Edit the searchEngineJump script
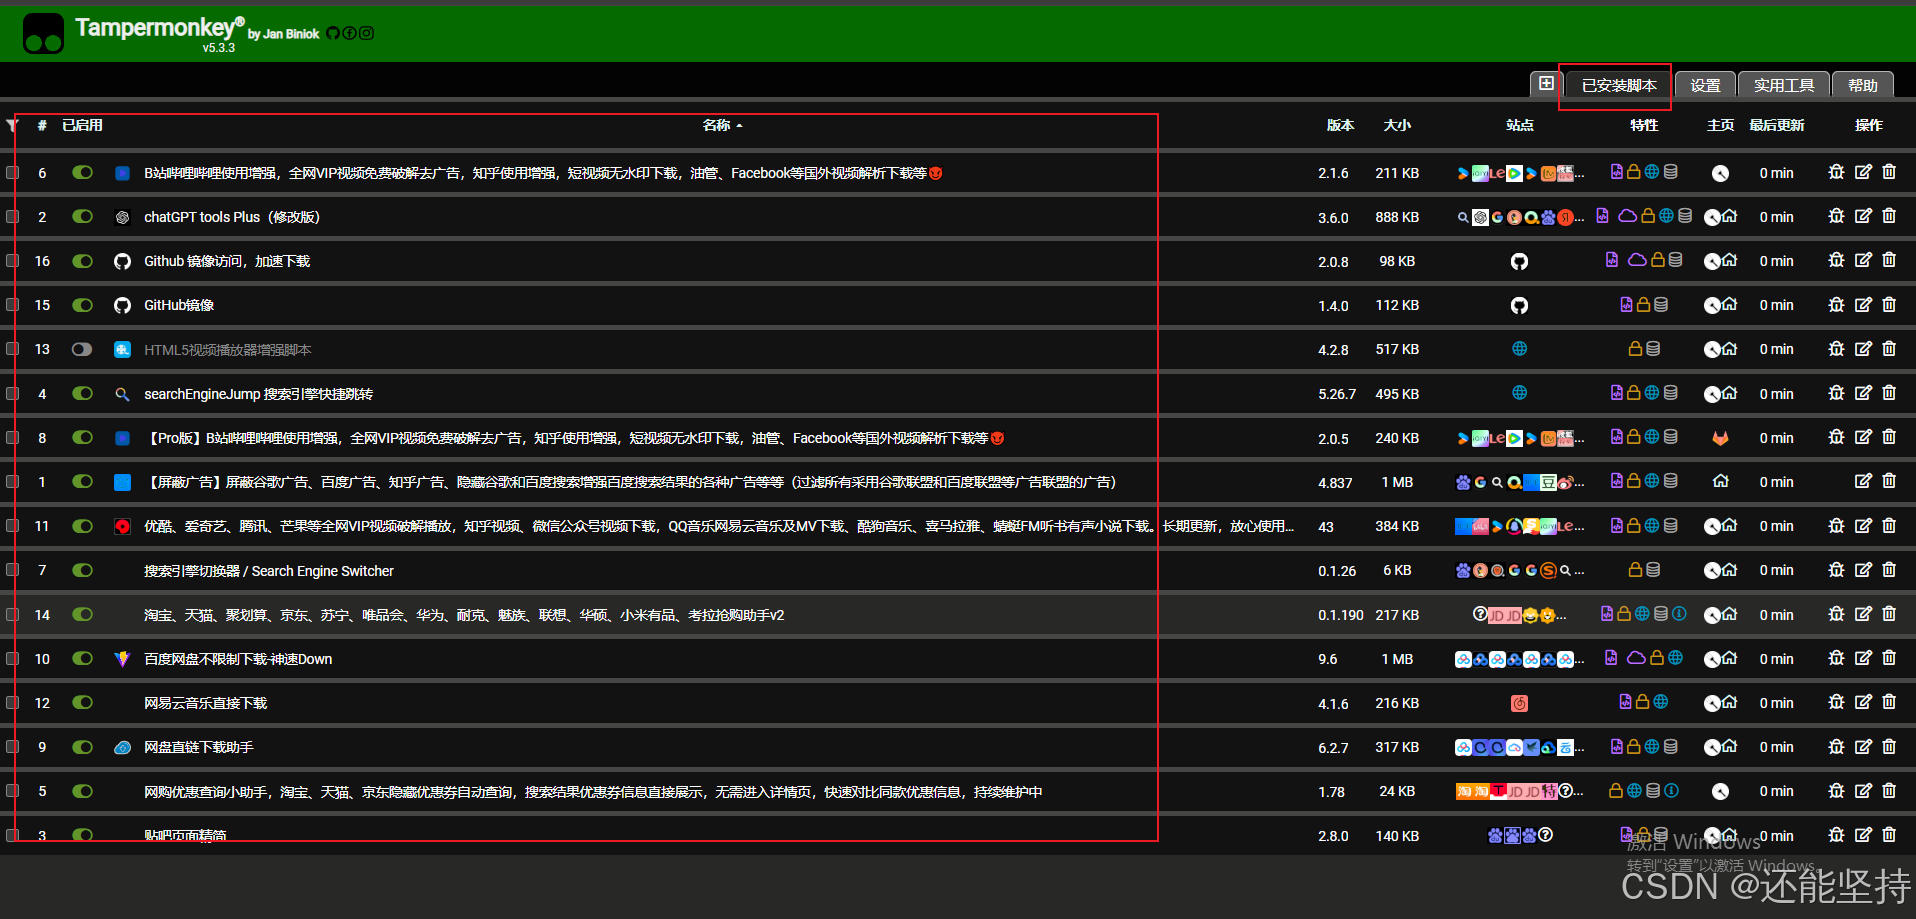The height and width of the screenshot is (919, 1916). 1863,393
